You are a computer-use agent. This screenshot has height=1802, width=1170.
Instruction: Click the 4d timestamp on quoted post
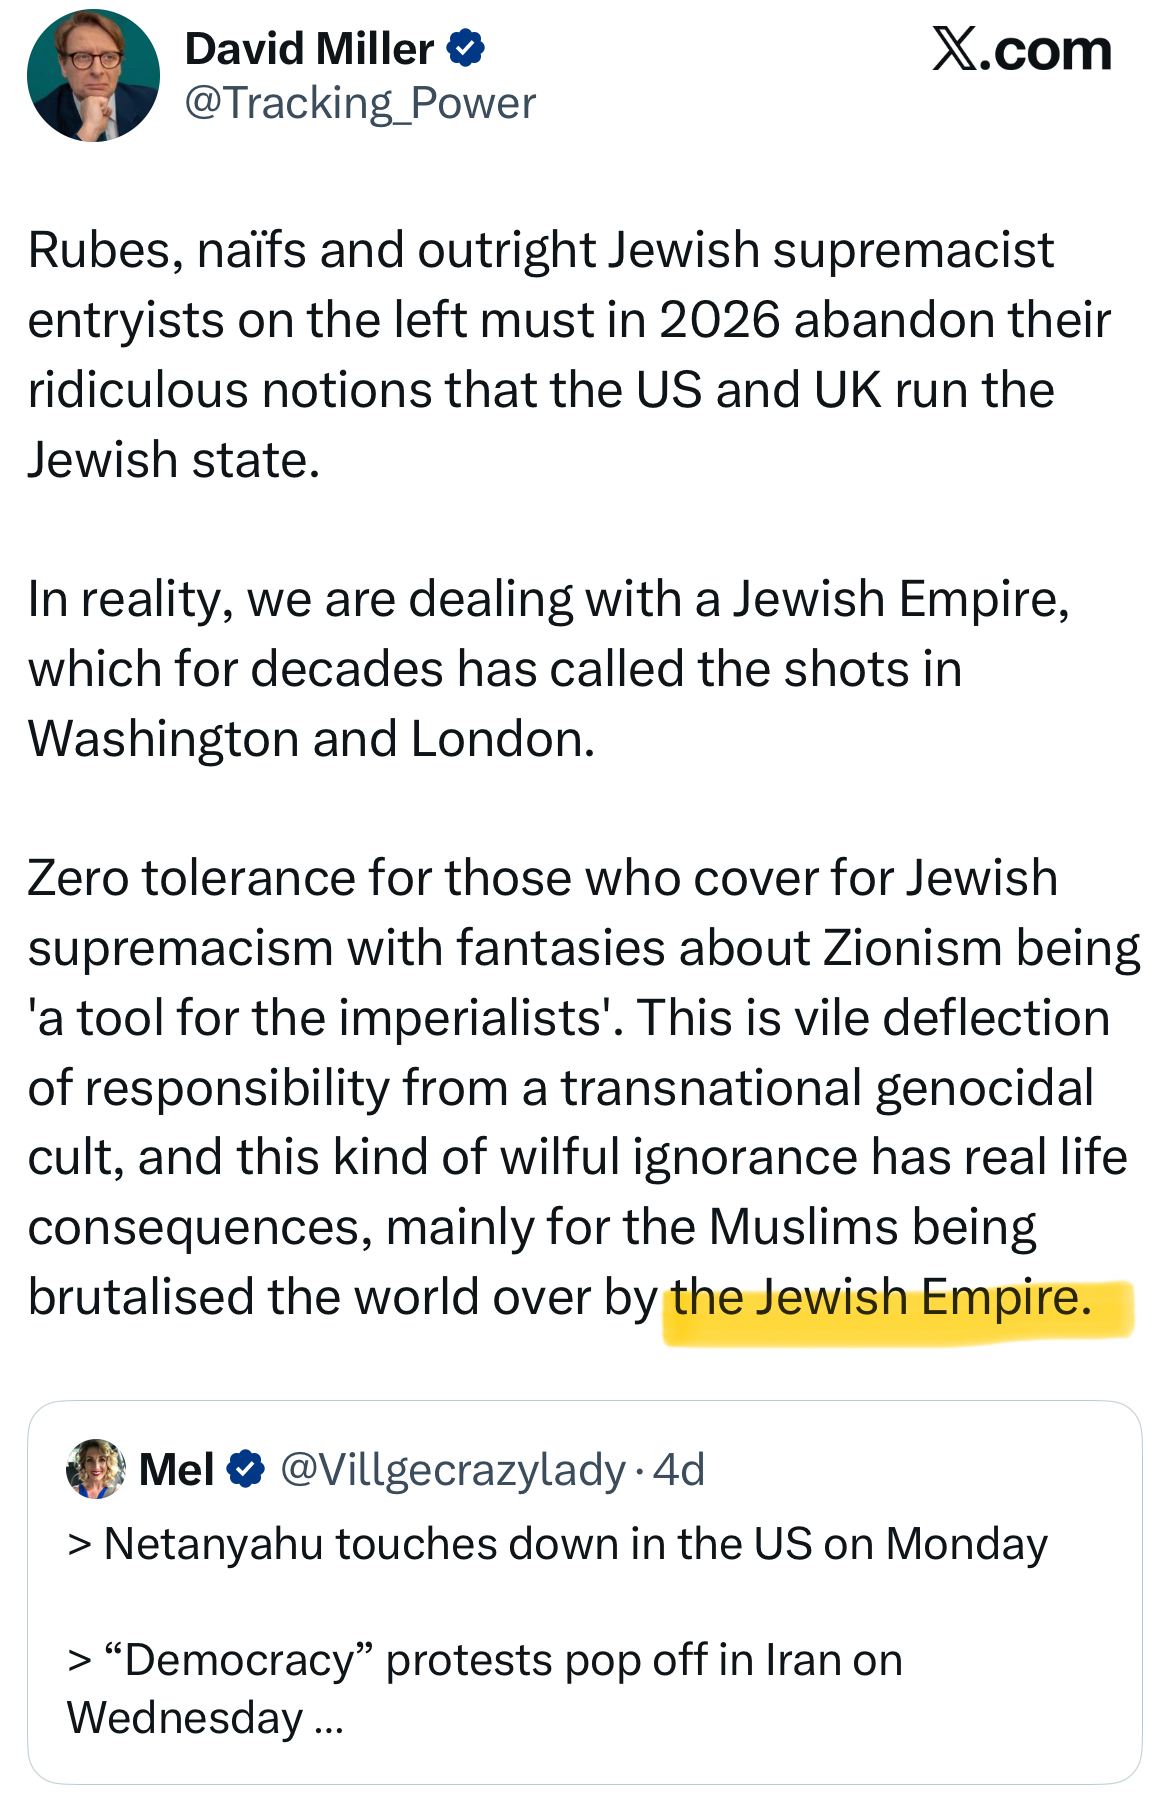[x=679, y=1469]
